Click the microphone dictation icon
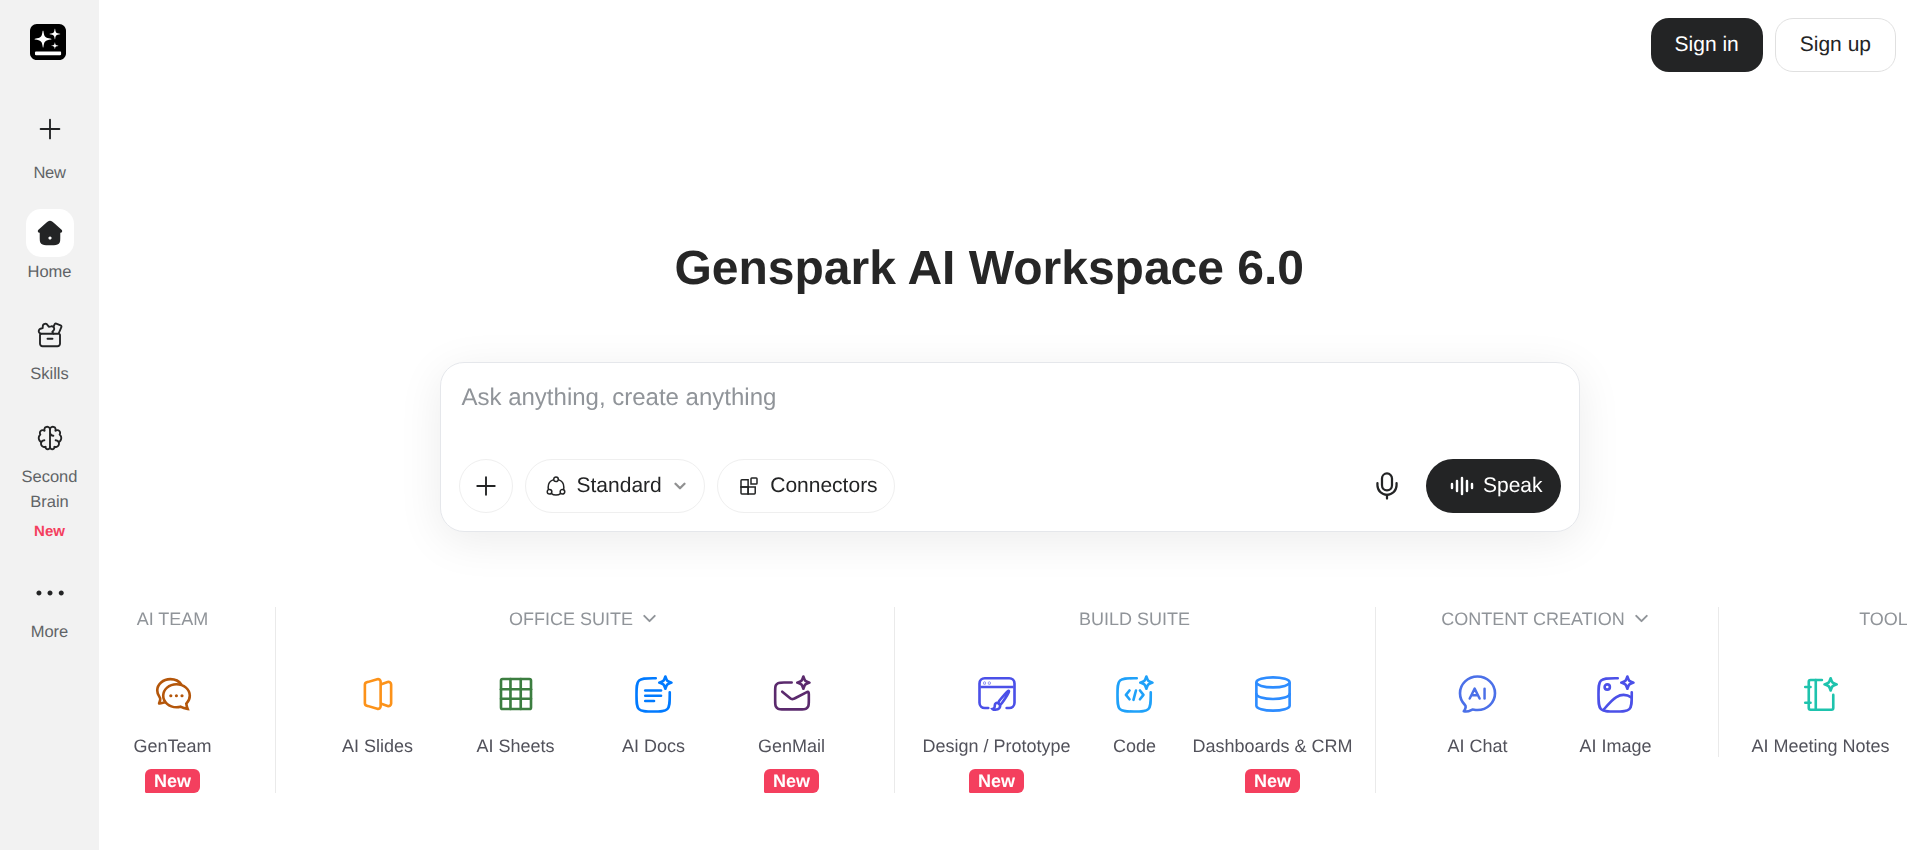Screen dimensions: 1920x850 pyautogui.click(x=1386, y=486)
